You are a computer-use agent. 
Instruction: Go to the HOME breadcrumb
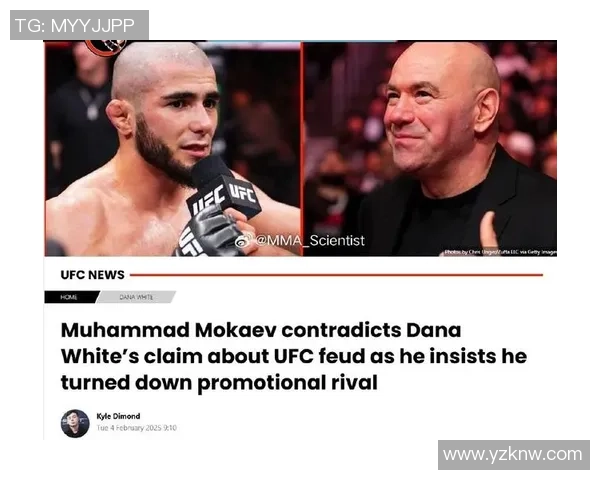point(71,297)
